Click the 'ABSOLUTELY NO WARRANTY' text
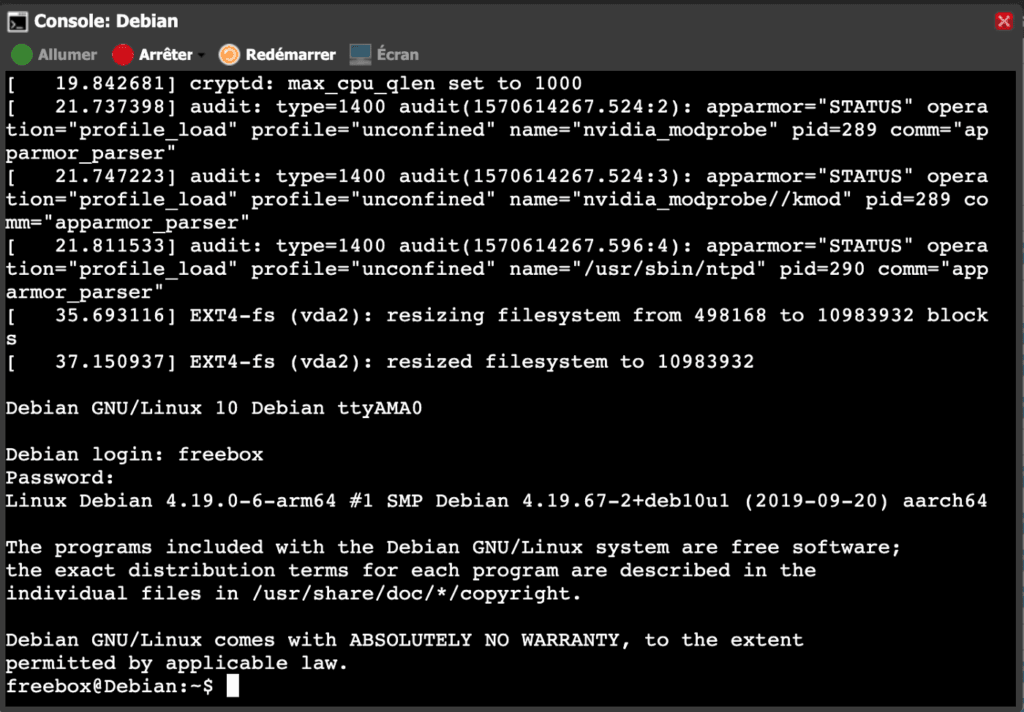 [484, 640]
